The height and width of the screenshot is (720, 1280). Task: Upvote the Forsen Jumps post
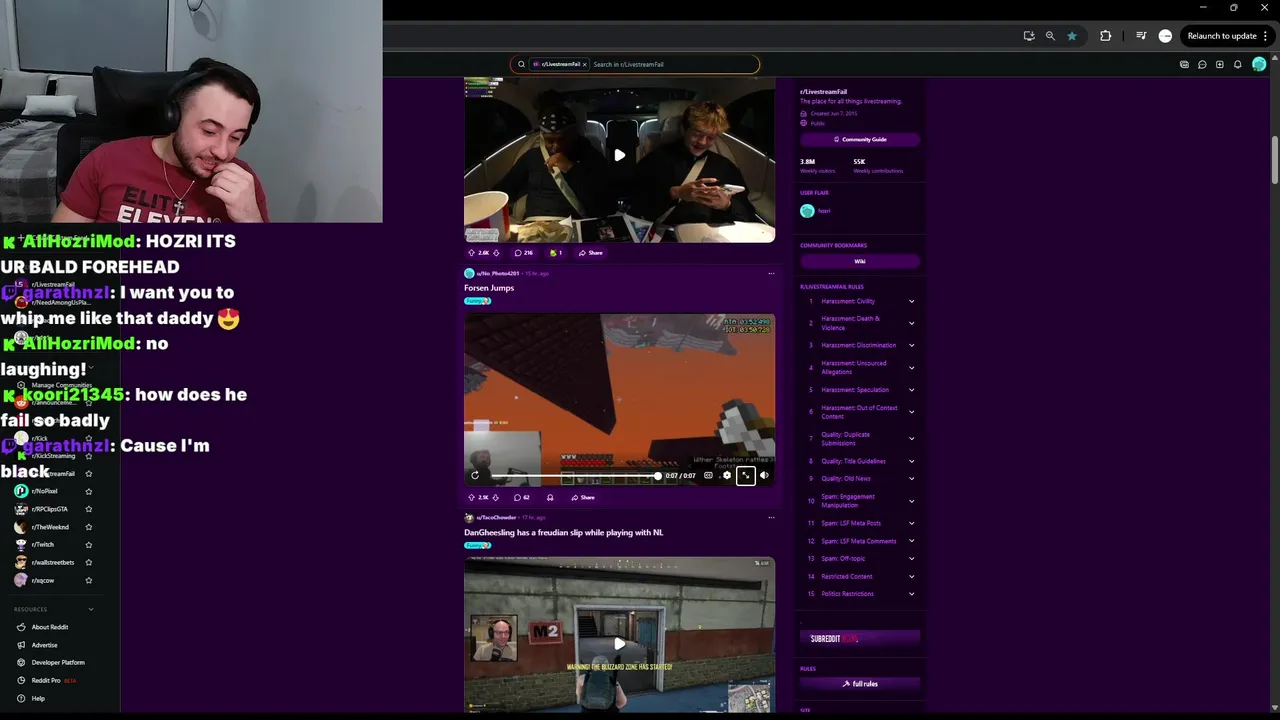click(471, 497)
